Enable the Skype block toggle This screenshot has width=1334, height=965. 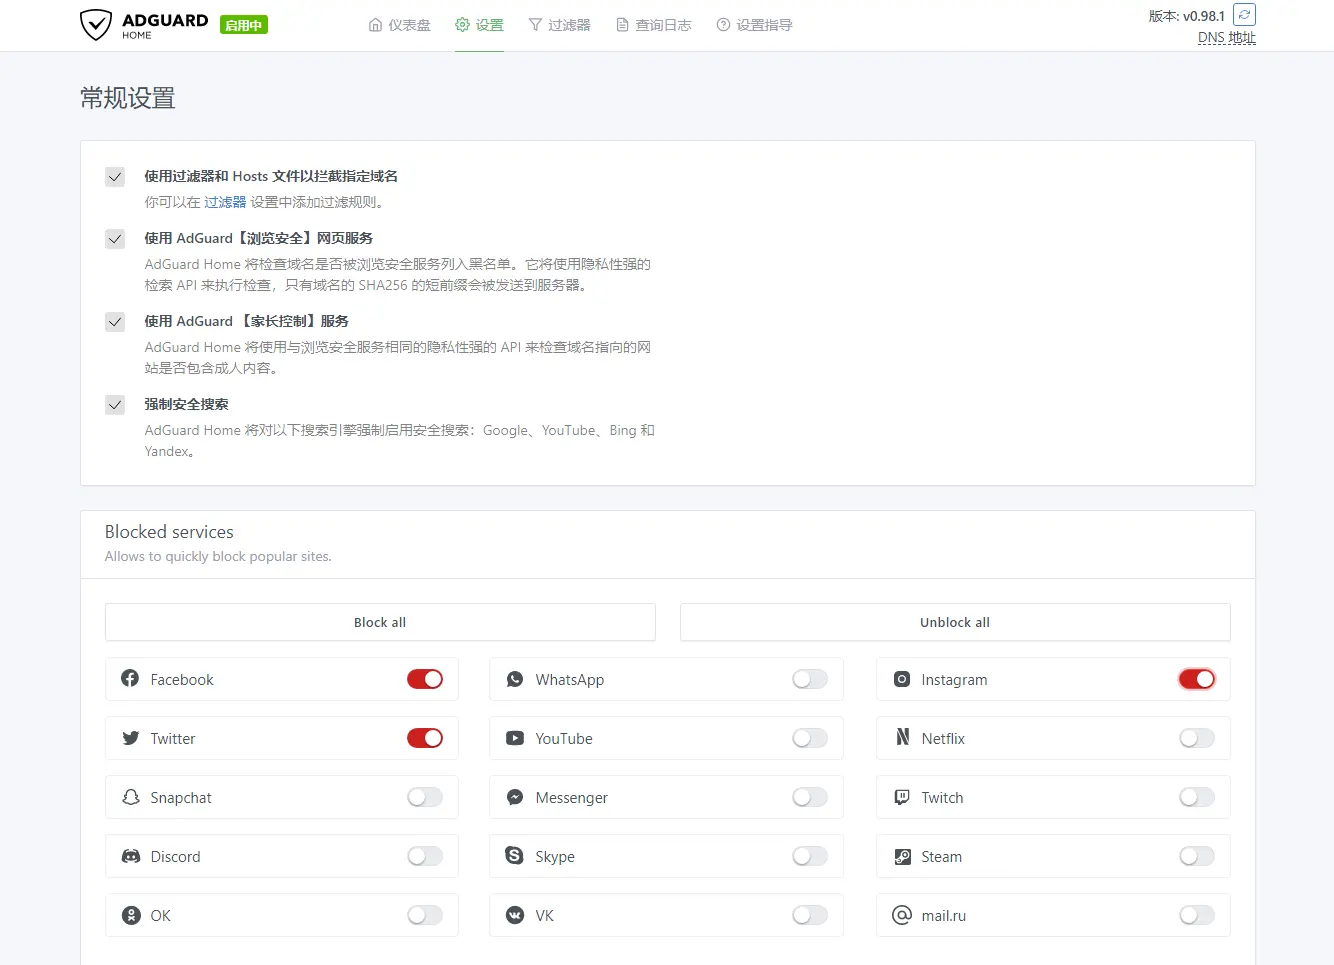pos(810,856)
